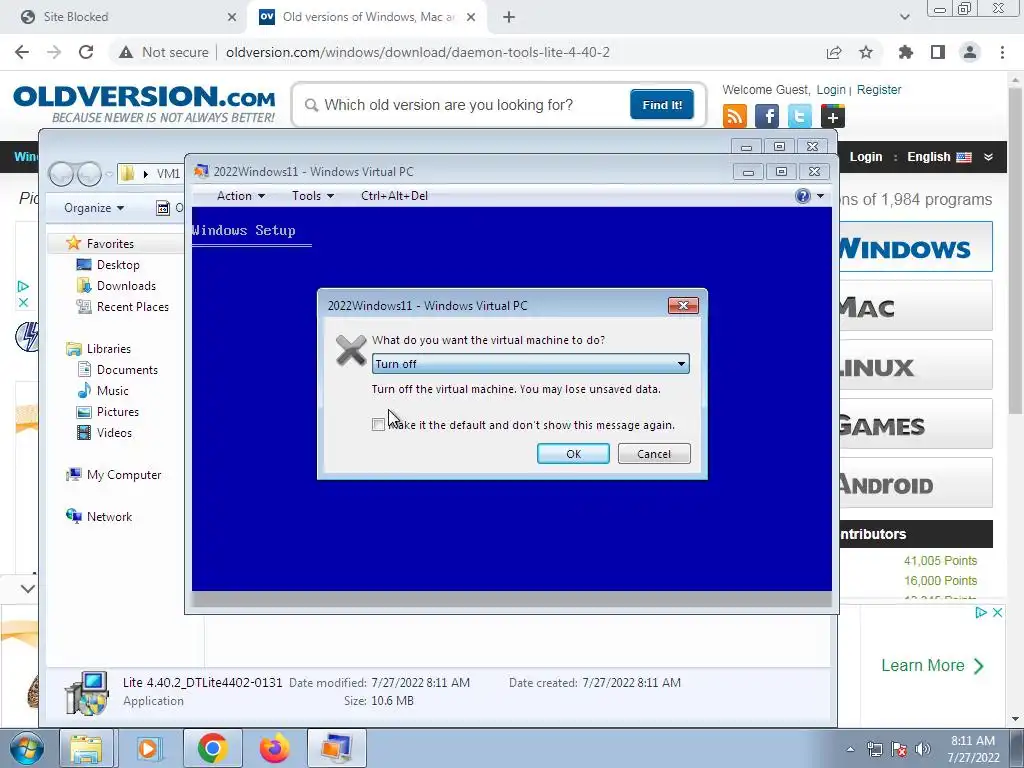Open Windows Explorer from taskbar
This screenshot has height=768, width=1024.
click(x=86, y=748)
